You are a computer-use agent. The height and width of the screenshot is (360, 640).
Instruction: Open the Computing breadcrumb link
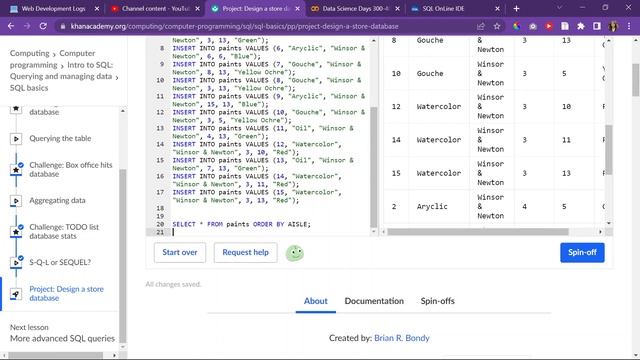(29, 53)
